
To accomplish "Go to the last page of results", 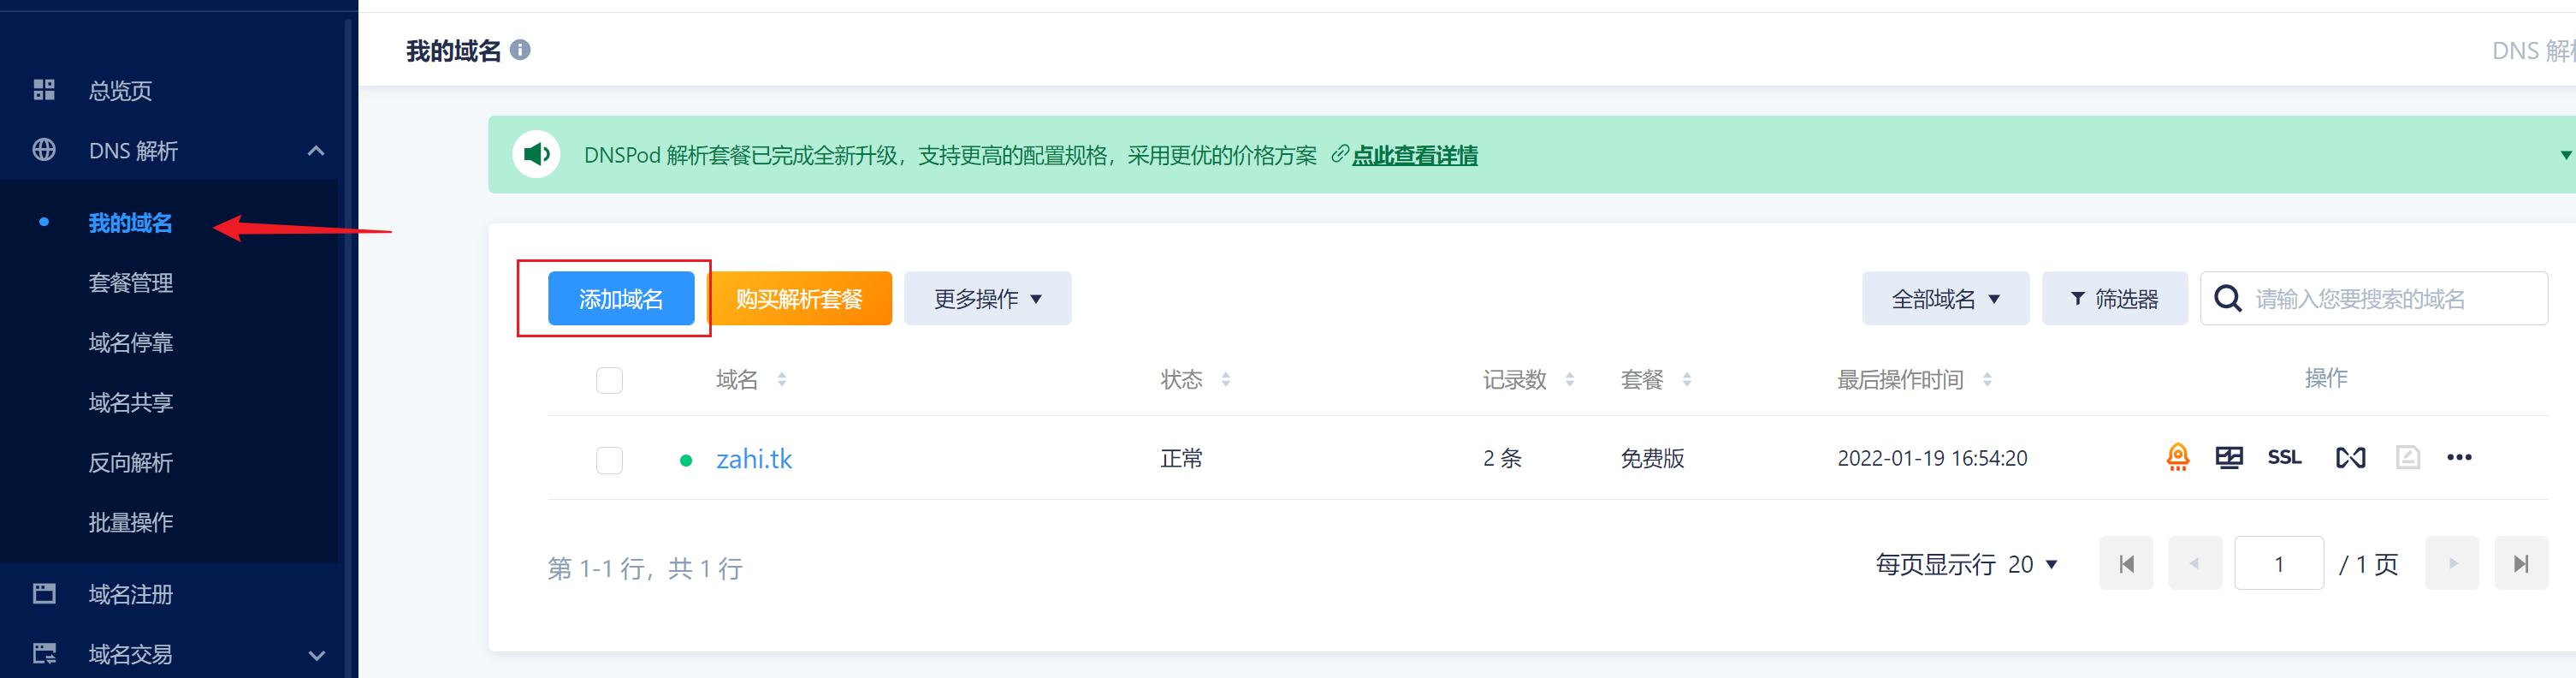I will point(2521,564).
